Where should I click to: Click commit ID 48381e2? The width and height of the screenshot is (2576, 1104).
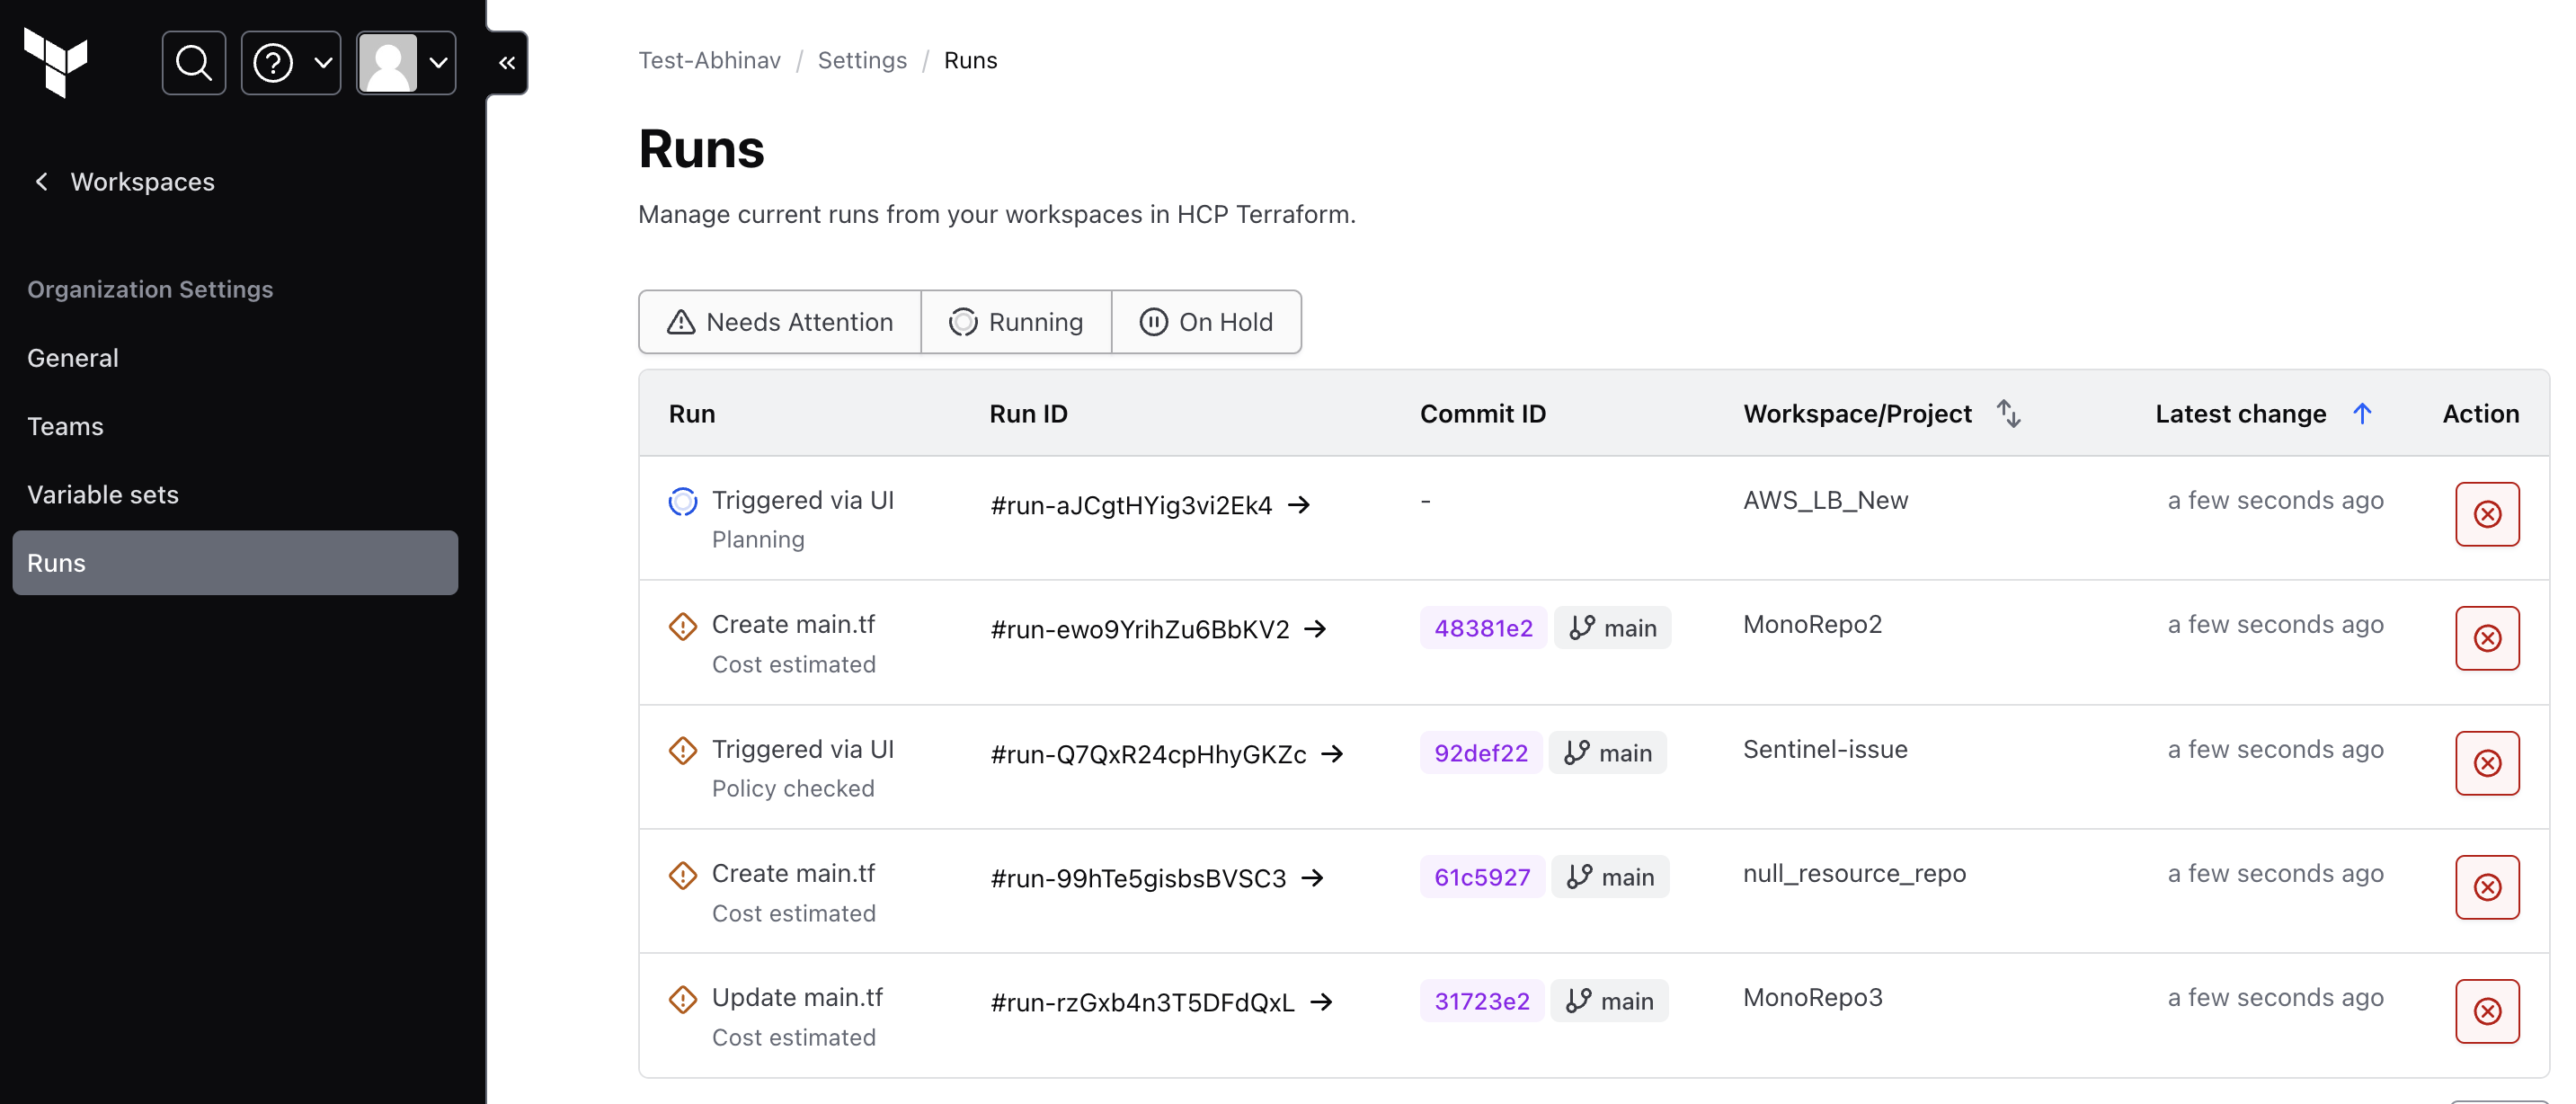(1482, 628)
